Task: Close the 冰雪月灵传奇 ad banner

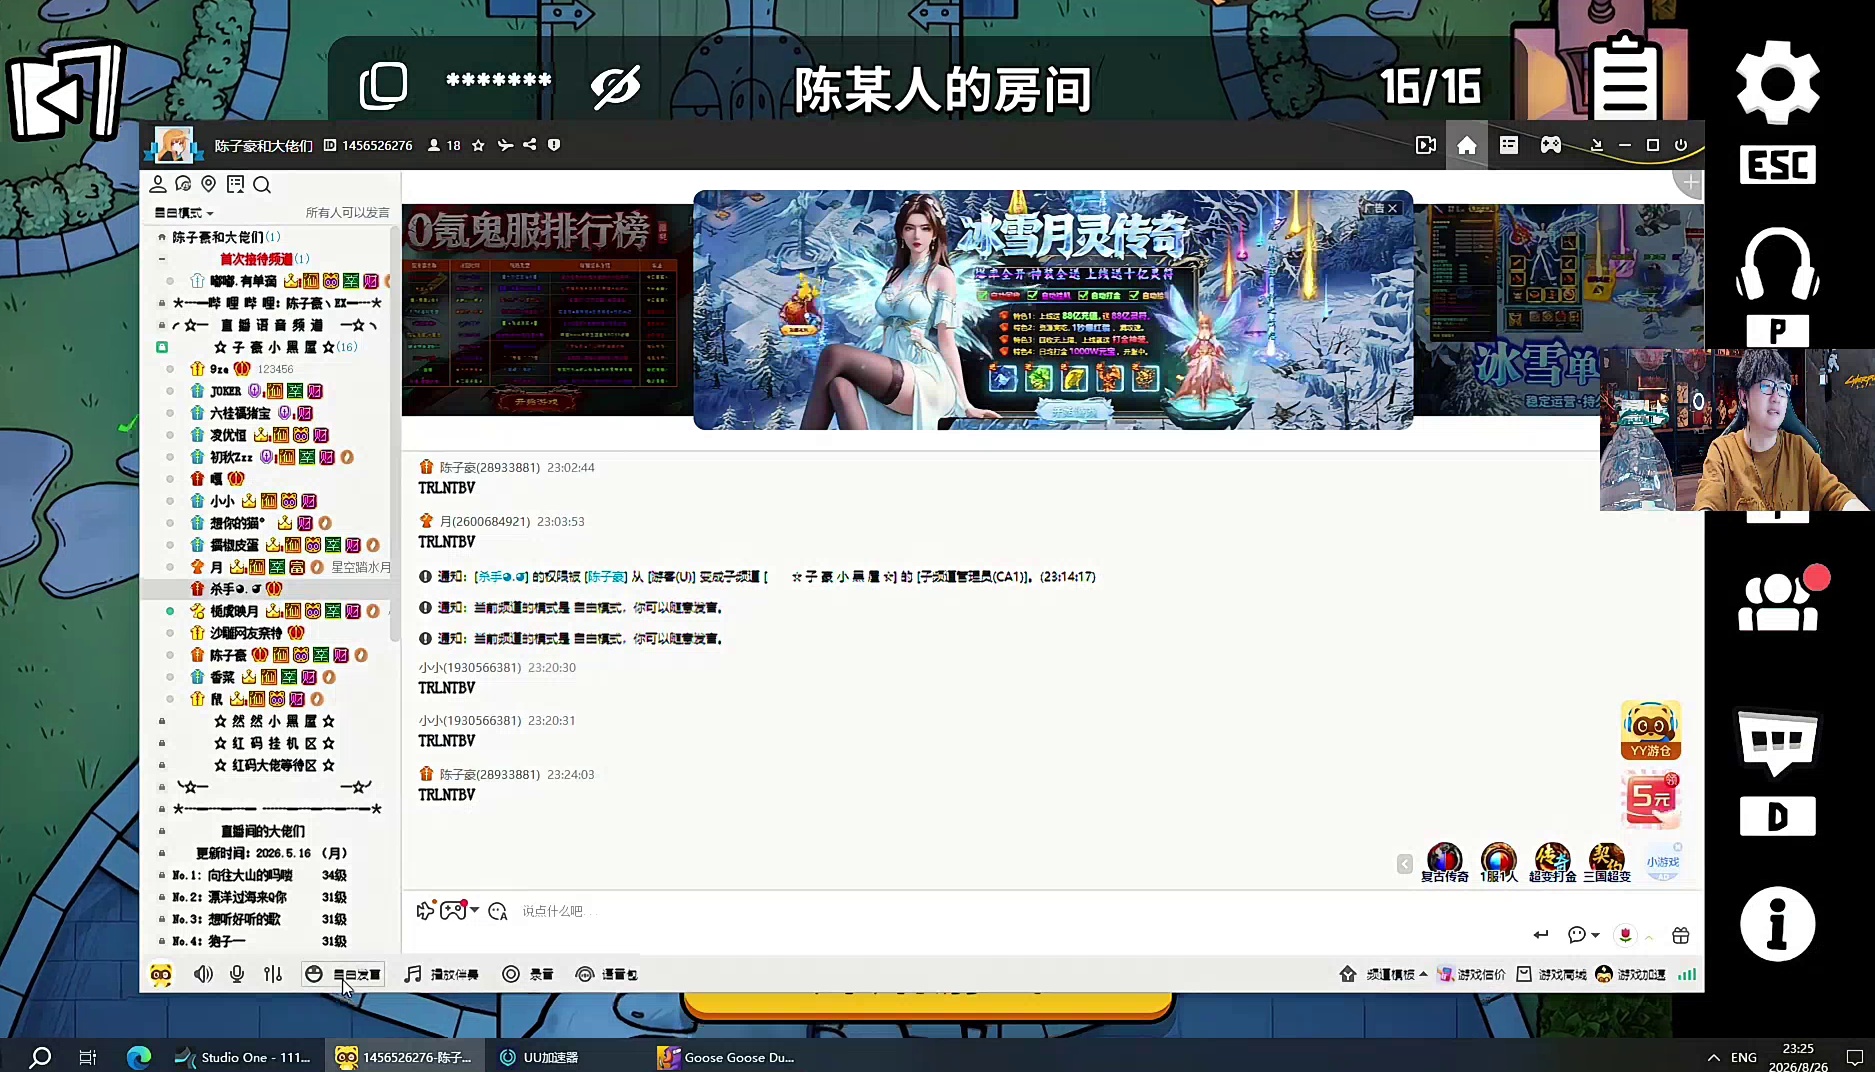Action: 1392,208
